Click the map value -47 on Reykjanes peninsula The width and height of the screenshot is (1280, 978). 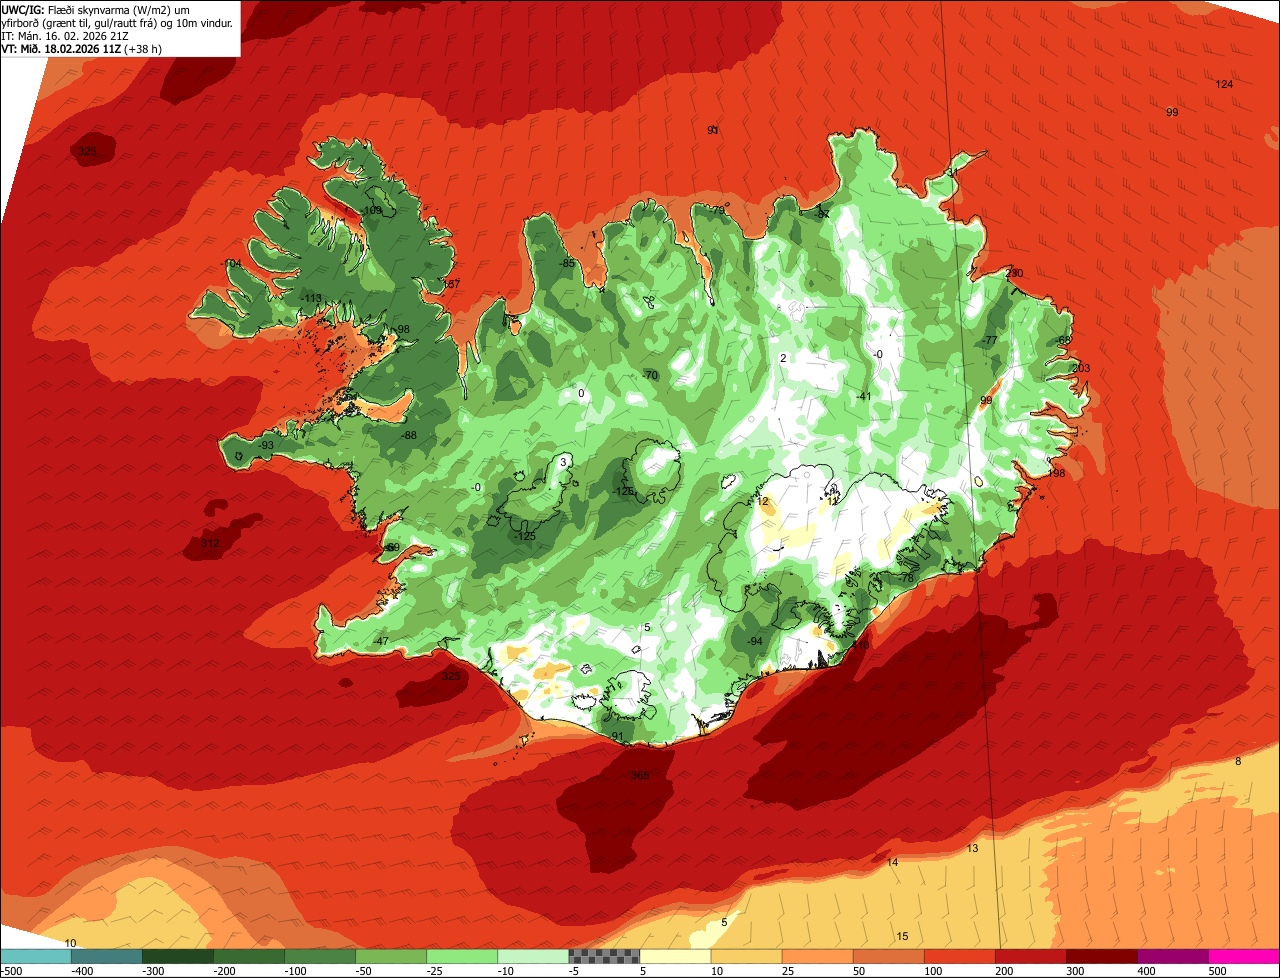380,641
